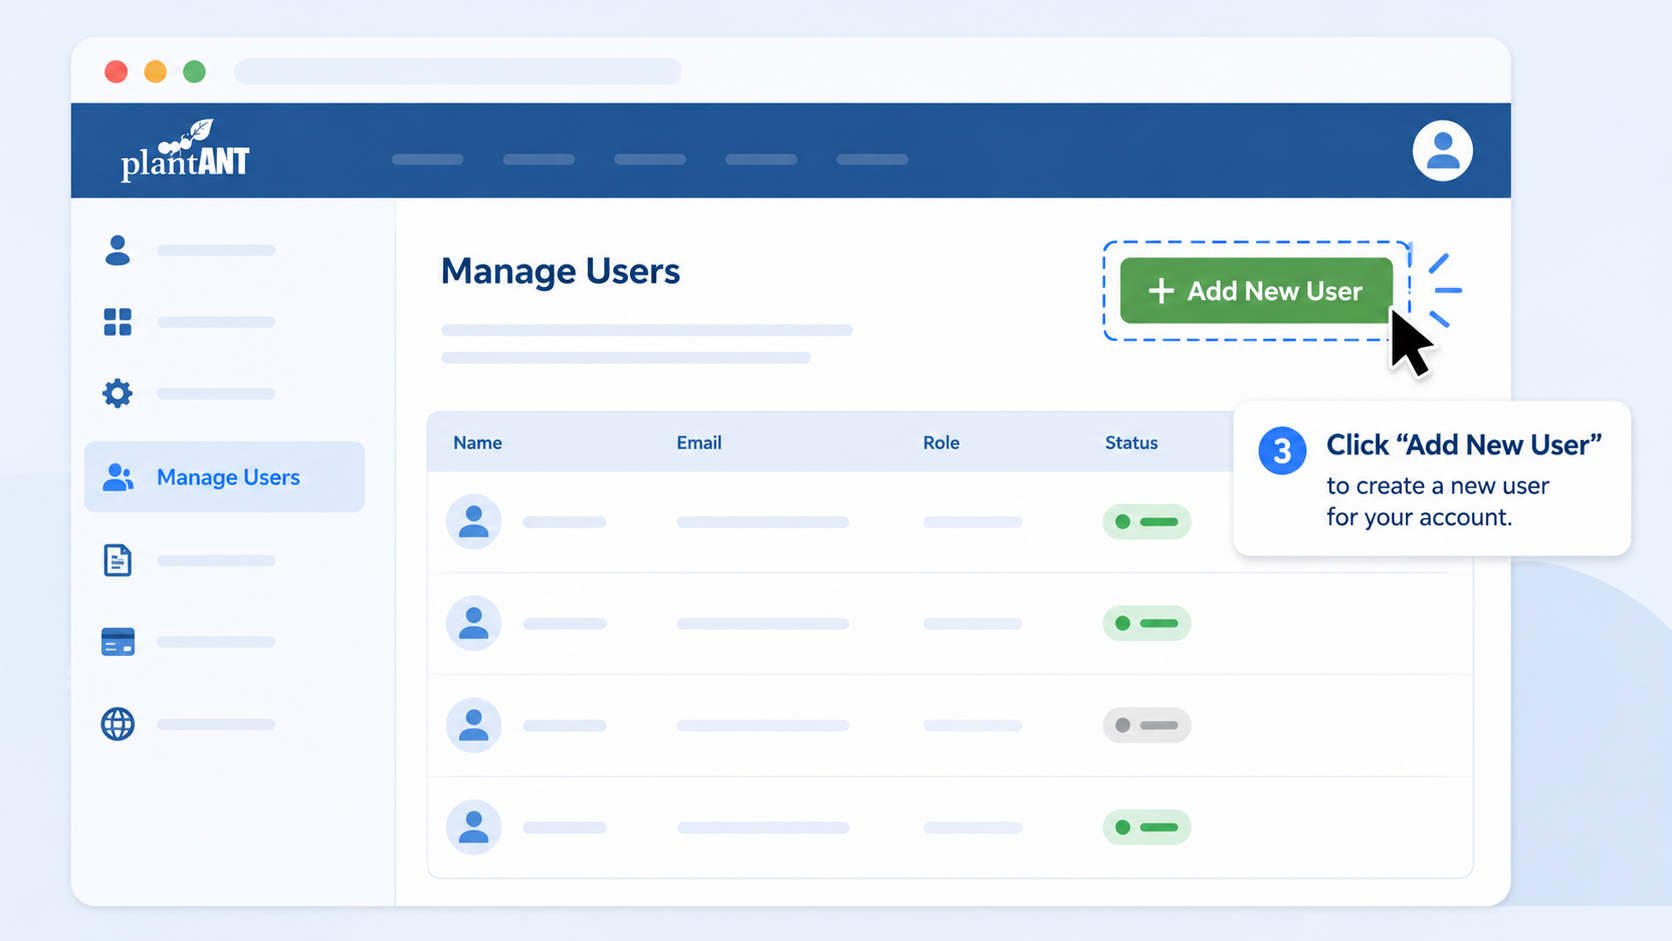
Task: Toggle the second row's green status badge
Action: pyautogui.click(x=1147, y=623)
